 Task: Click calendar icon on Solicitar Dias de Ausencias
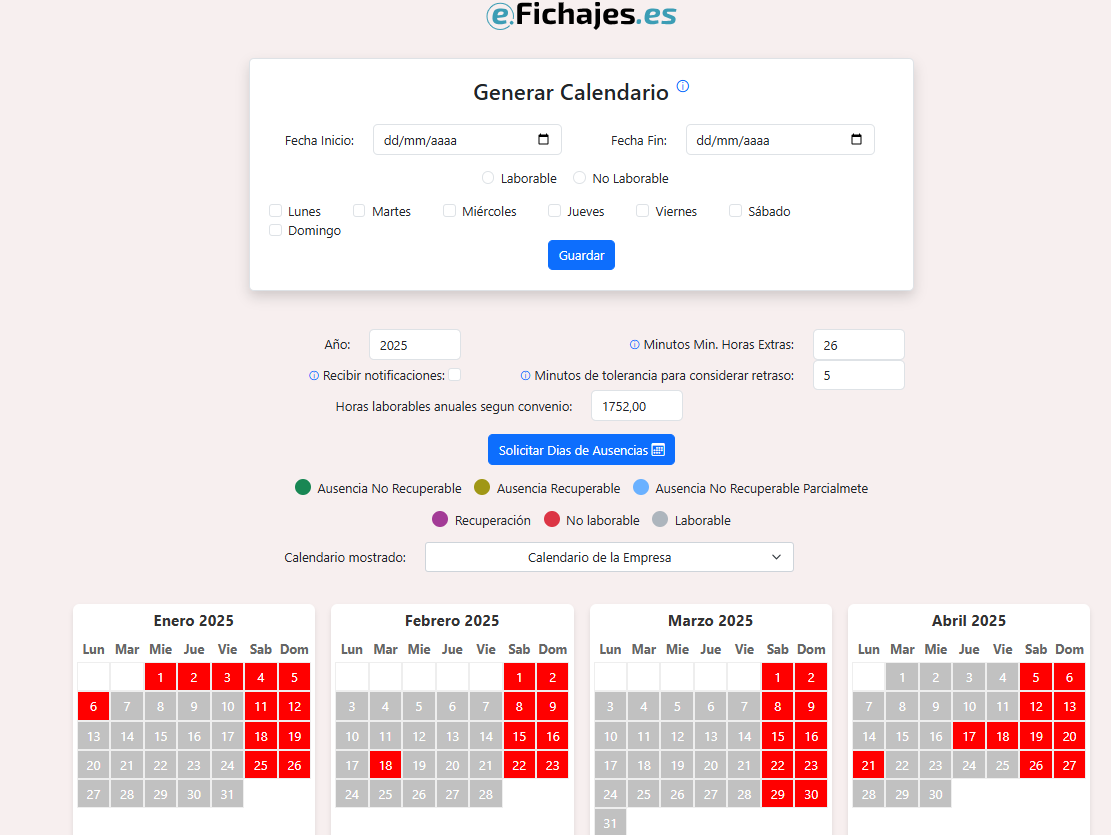pos(658,450)
